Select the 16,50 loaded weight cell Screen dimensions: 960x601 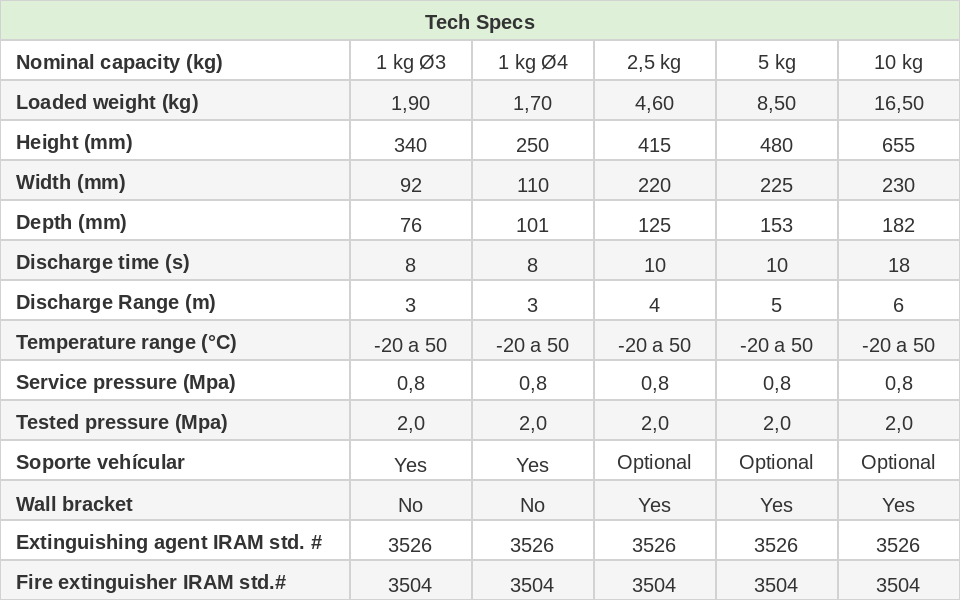point(898,103)
